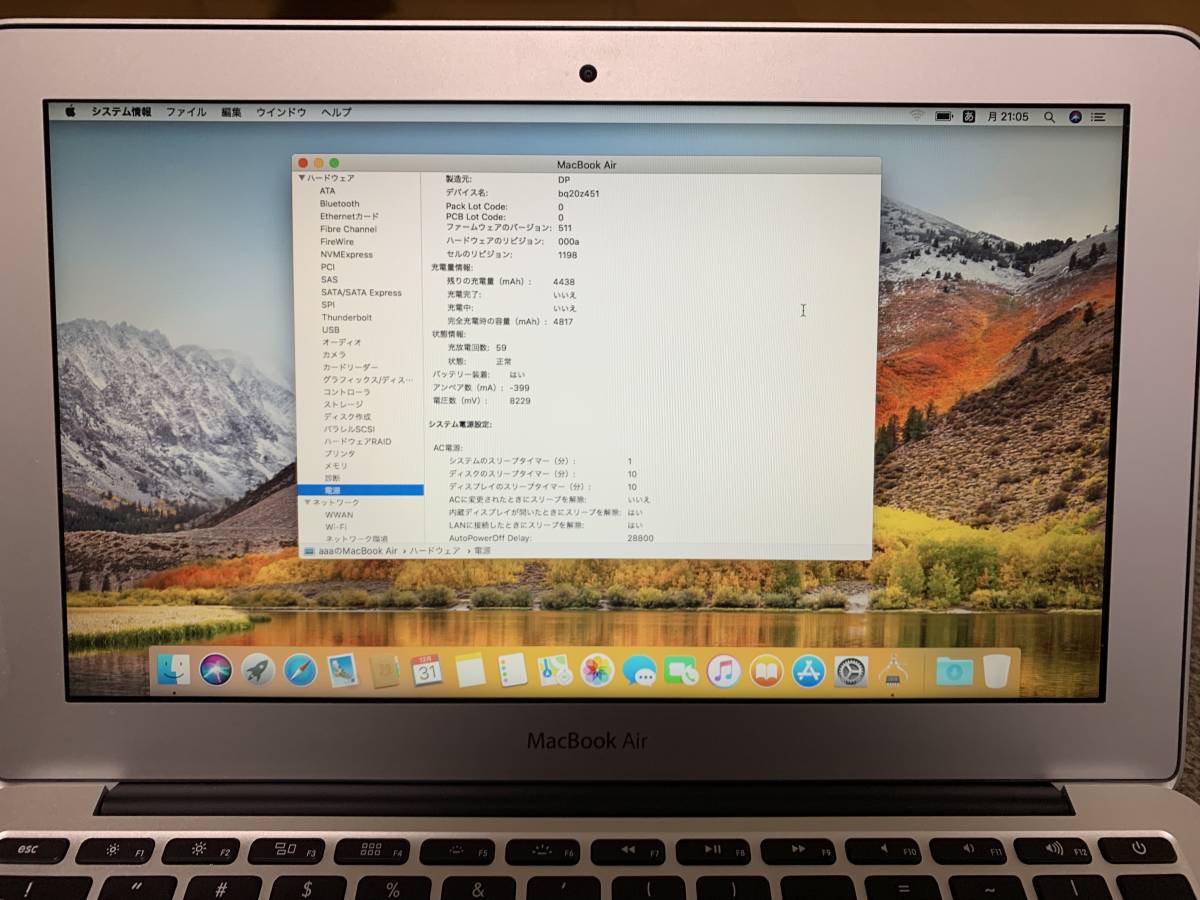The height and width of the screenshot is (900, 1200).
Task: Open Calendar icon showing 31
Action: [427, 670]
